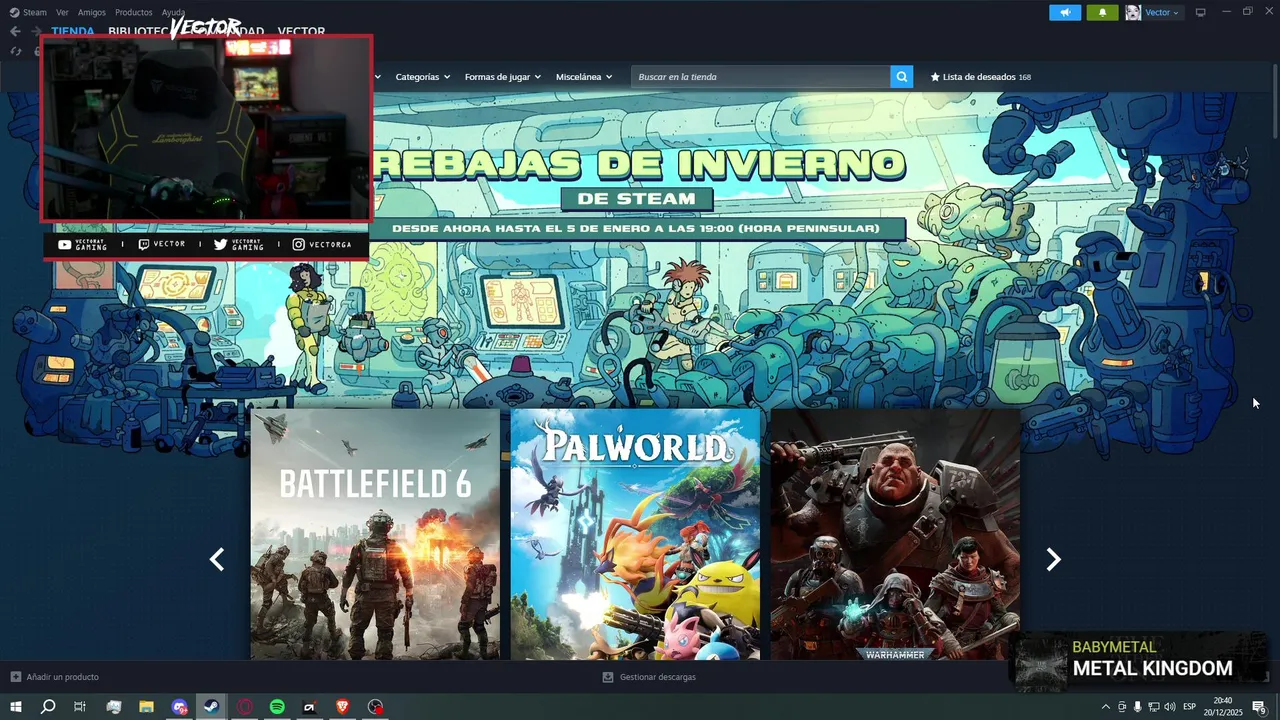Go back with the navigation arrow

15,31
